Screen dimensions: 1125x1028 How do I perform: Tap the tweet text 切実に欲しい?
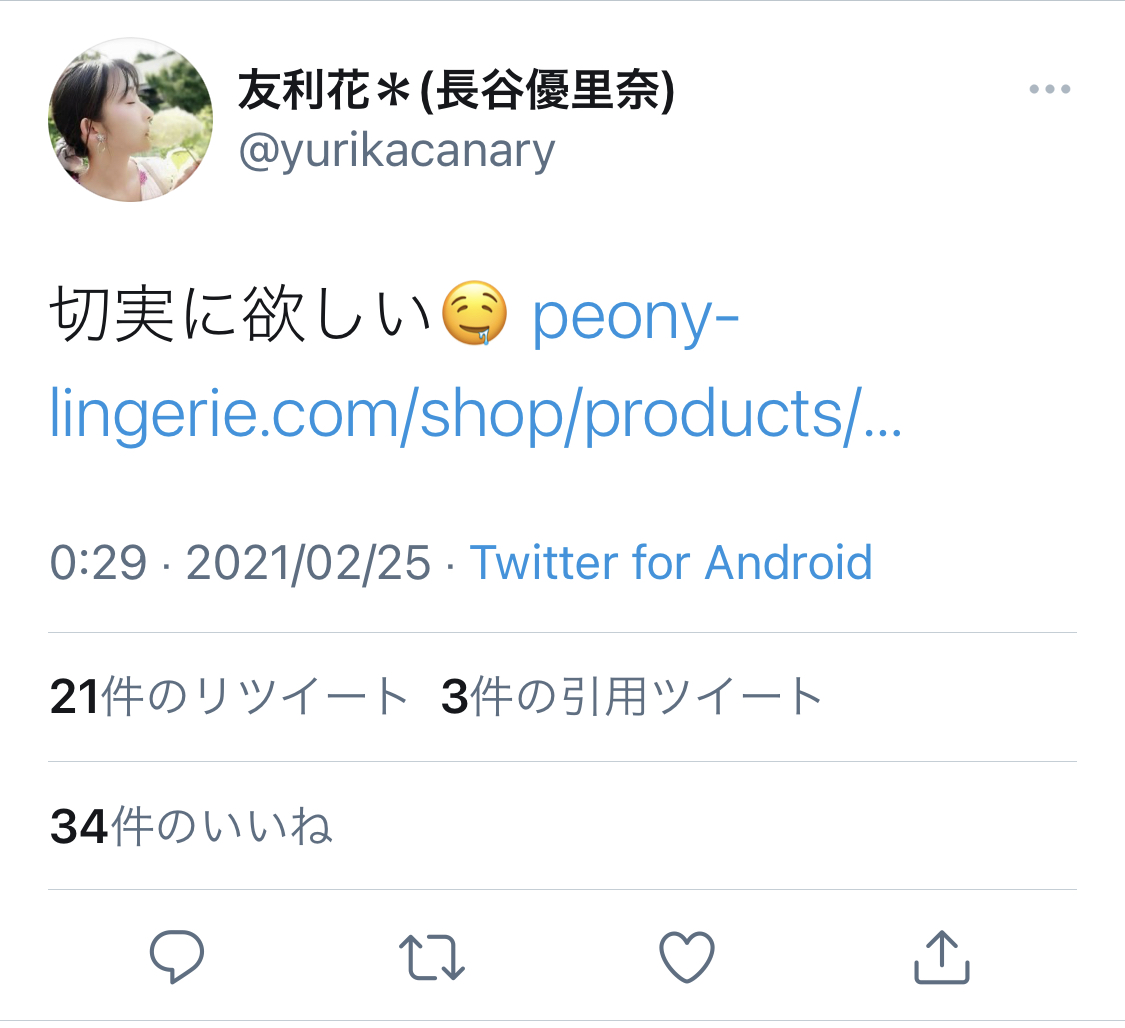pos(240,319)
